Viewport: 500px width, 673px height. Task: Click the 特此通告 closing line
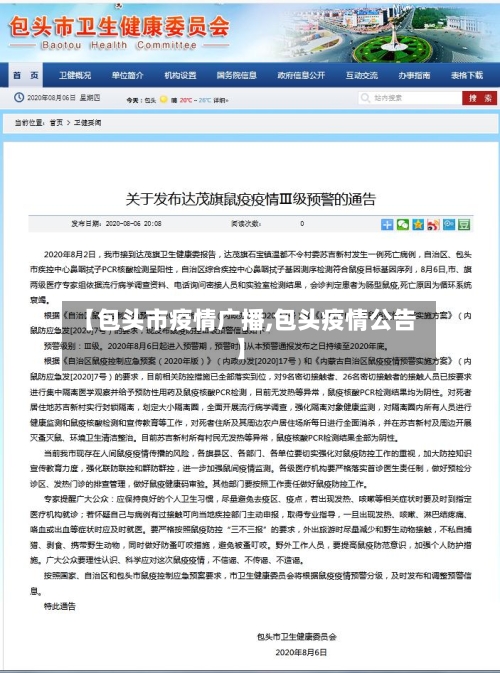click(60, 606)
